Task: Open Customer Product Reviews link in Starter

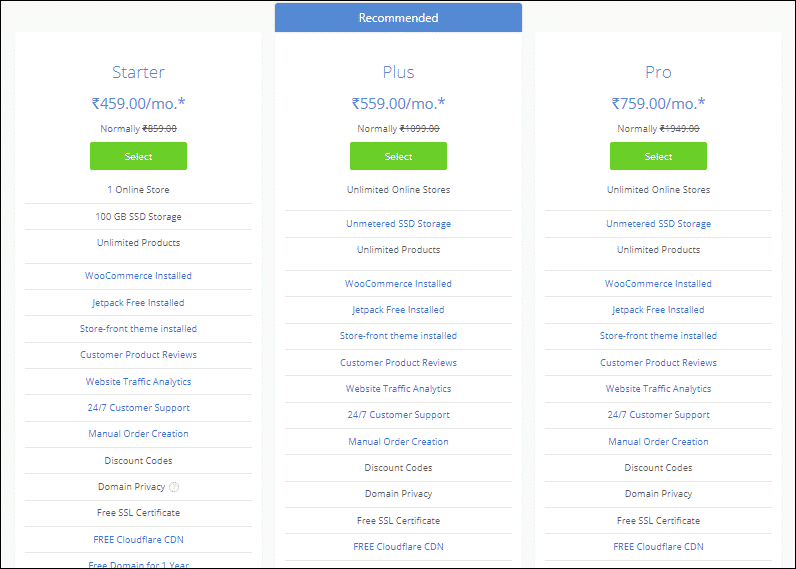Action: point(139,355)
